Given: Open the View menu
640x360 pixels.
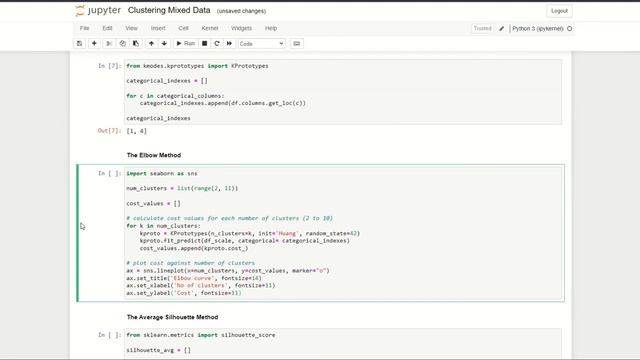Looking at the screenshot, I should [131, 28].
